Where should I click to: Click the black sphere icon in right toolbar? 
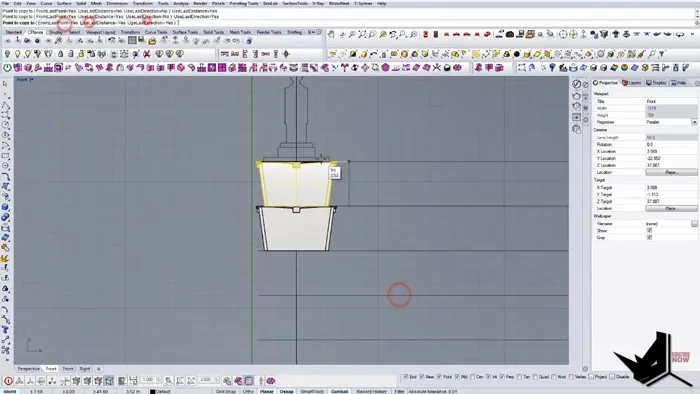pyautogui.click(x=517, y=54)
